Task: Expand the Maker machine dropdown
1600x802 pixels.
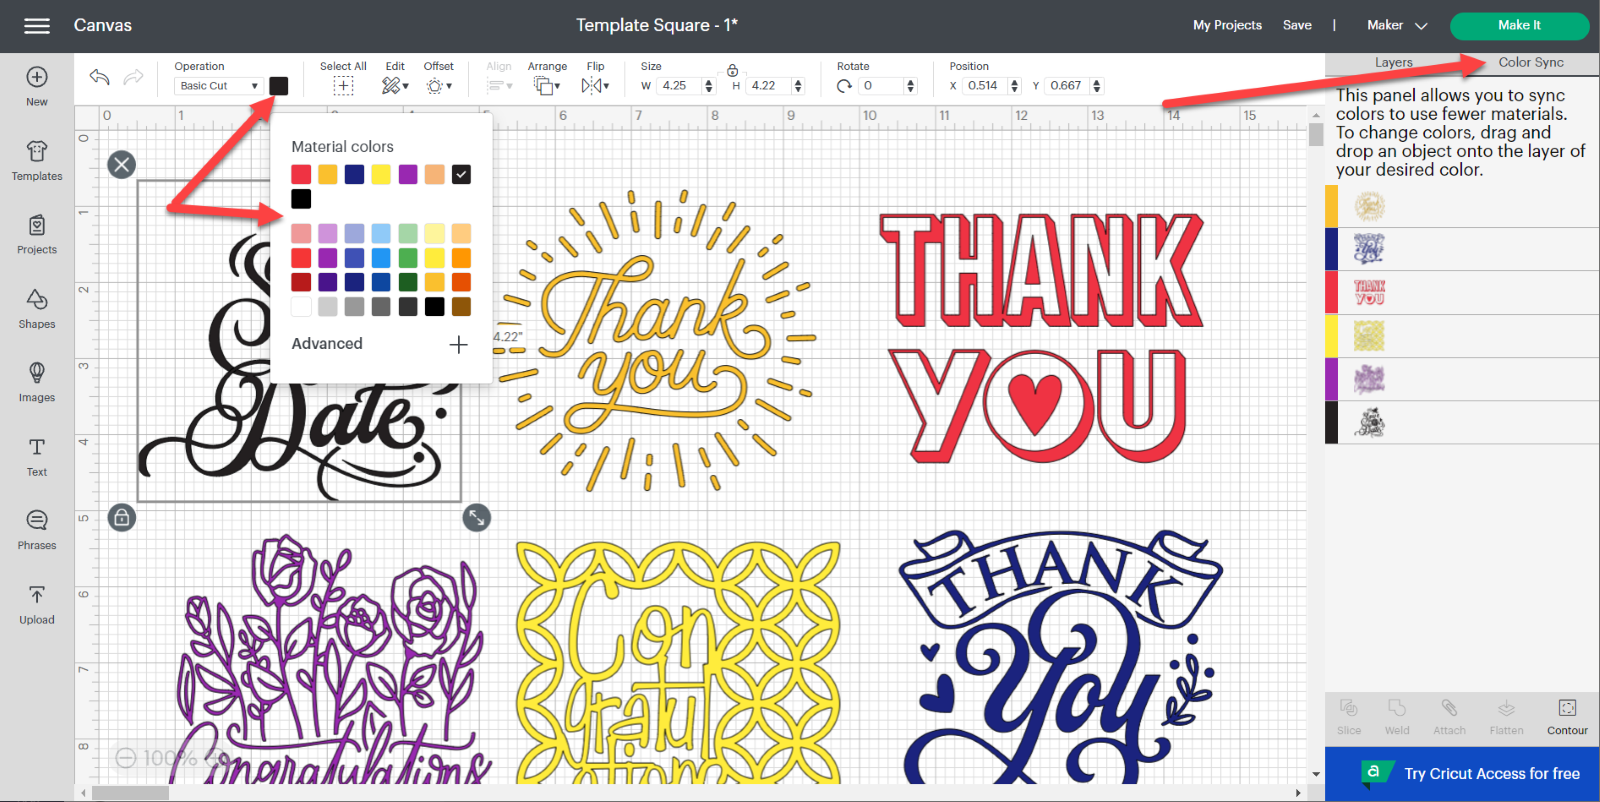Action: pos(1397,25)
